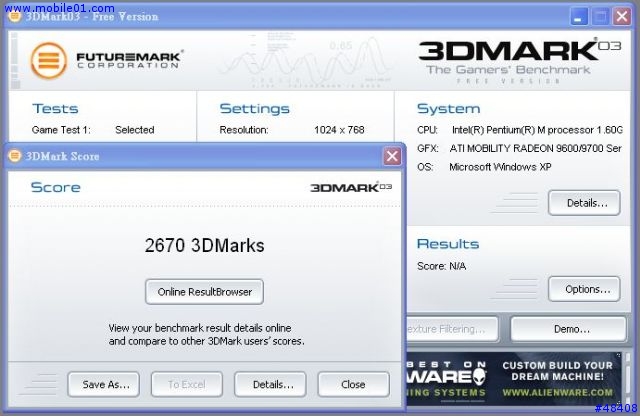
Task: Click Save As... in score dialog
Action: click(x=104, y=384)
